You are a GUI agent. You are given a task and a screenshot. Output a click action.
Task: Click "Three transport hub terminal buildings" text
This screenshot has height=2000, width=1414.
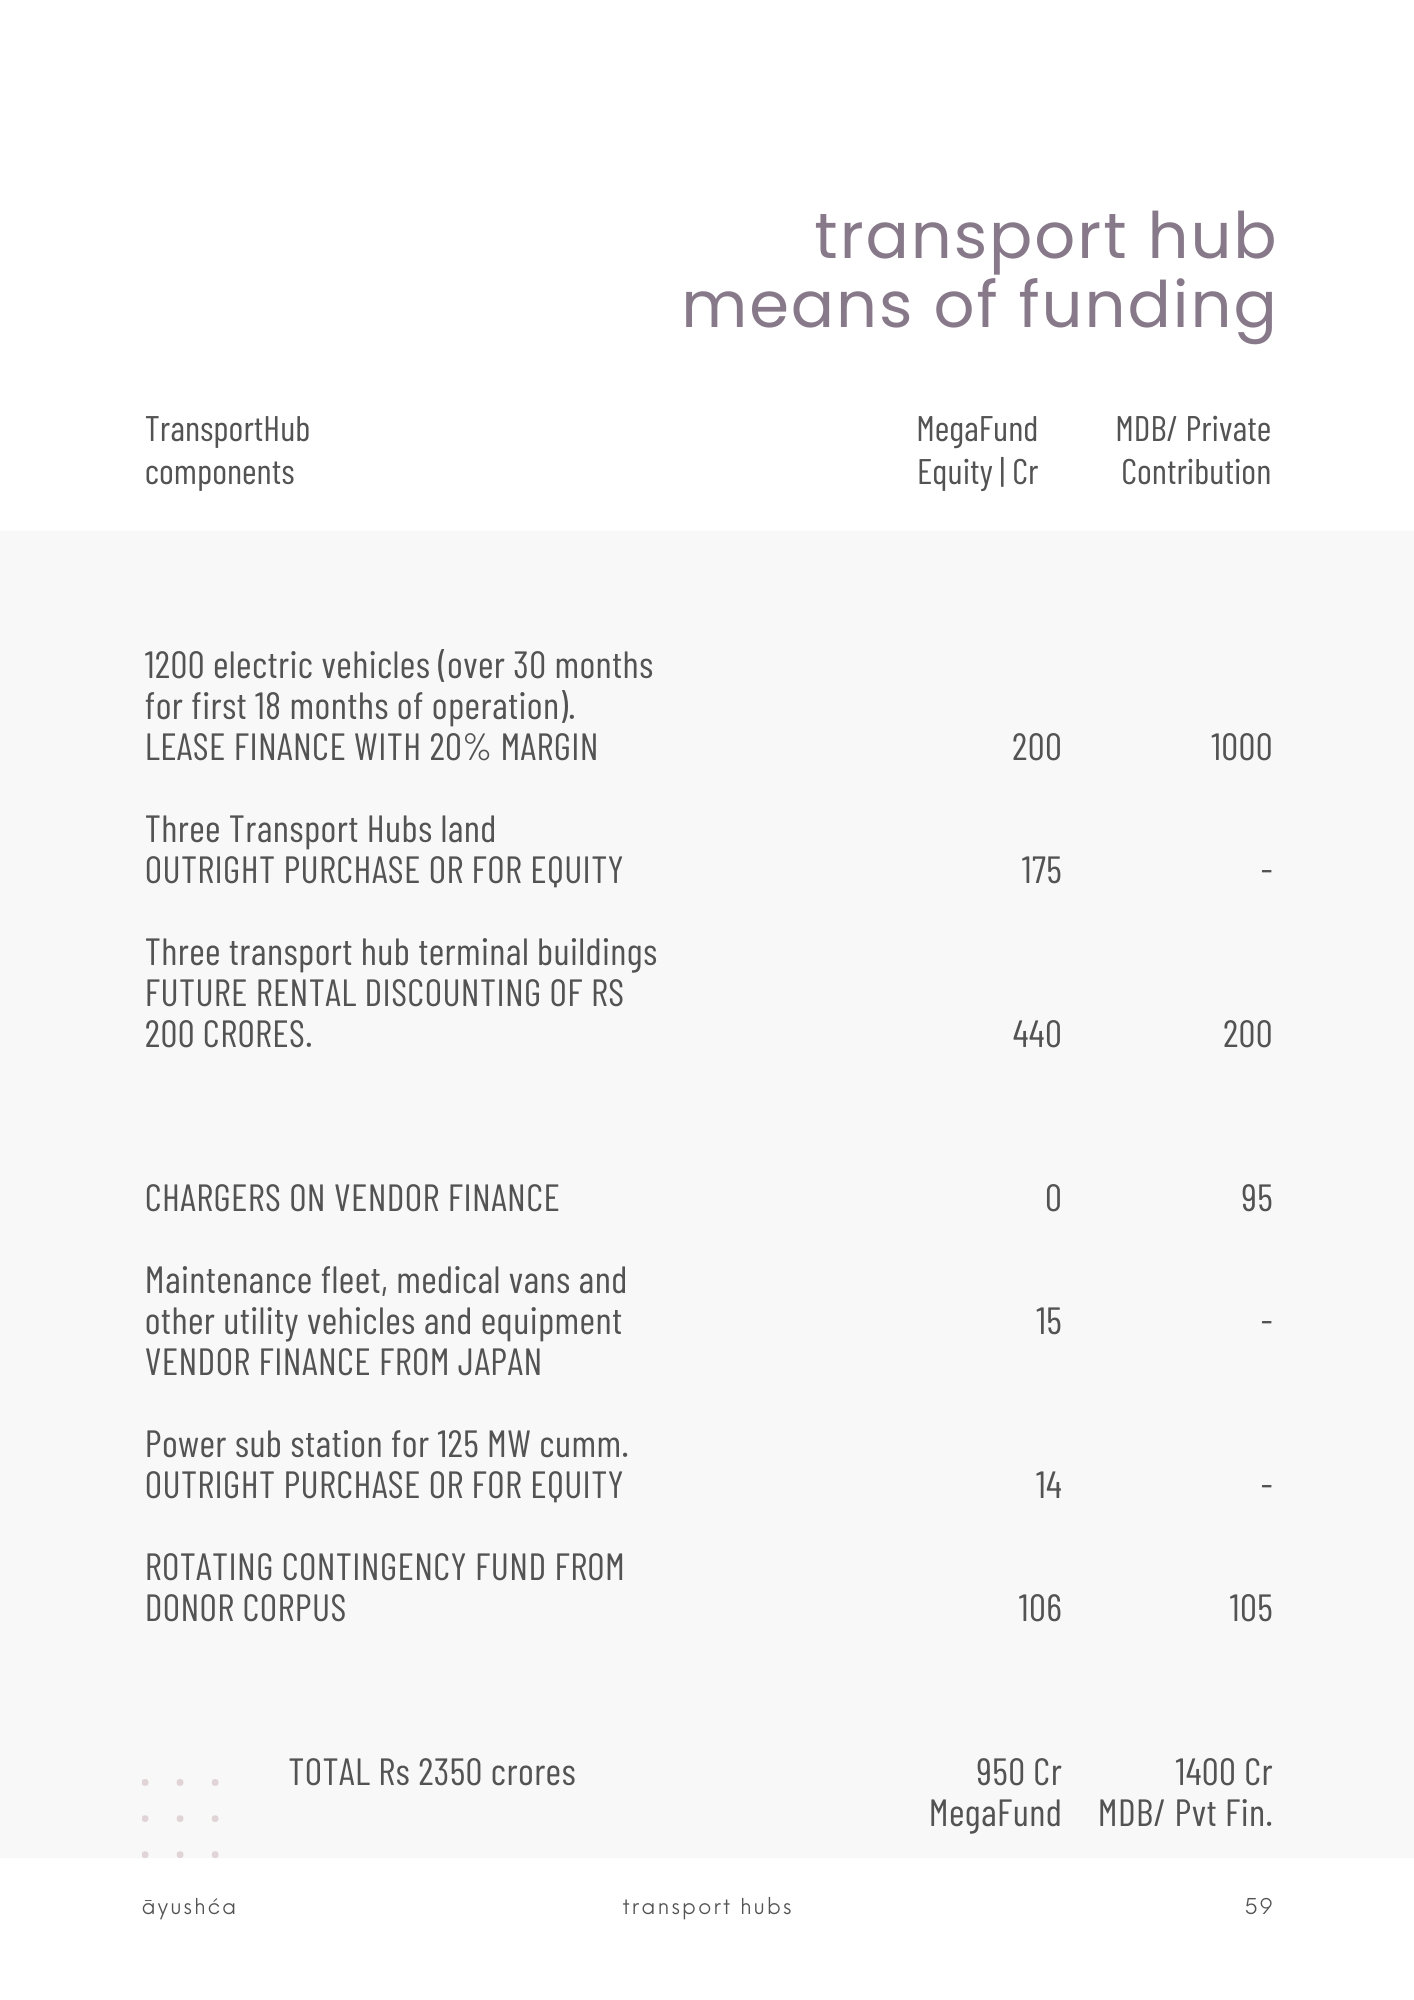coord(401,952)
